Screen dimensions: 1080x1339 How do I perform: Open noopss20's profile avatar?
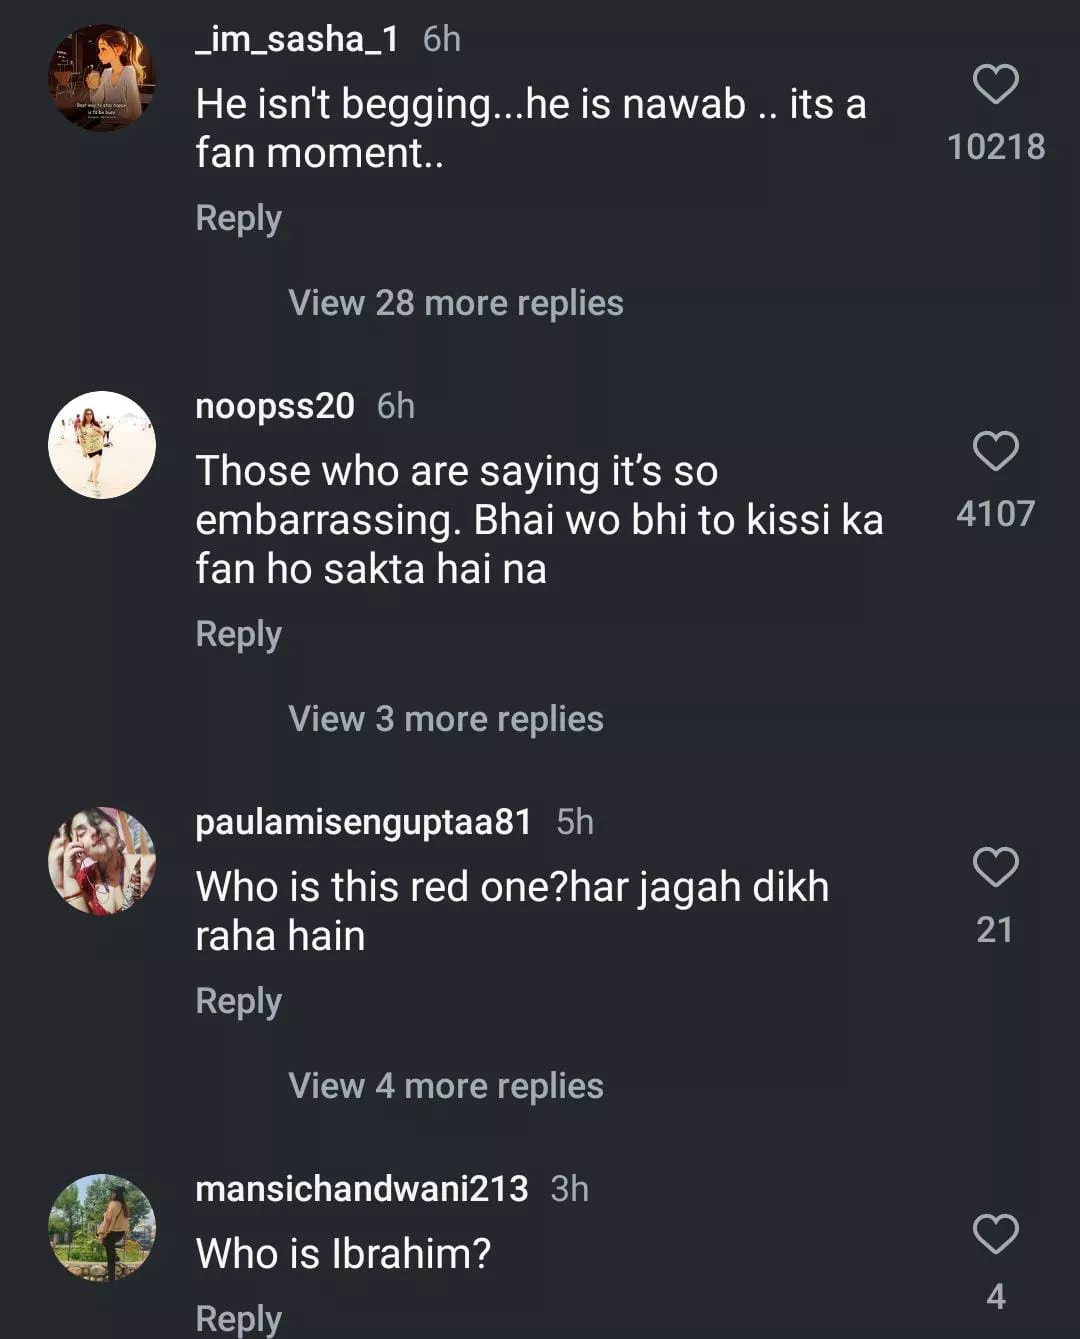[102, 445]
